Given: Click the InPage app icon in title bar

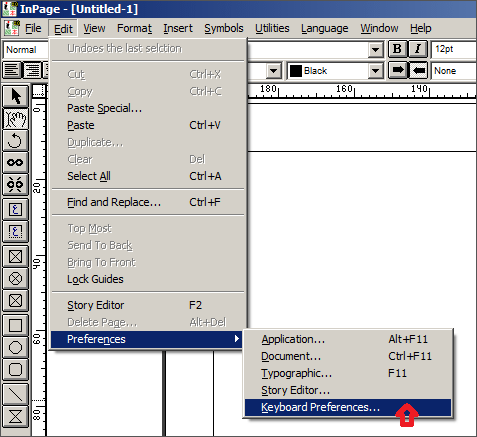Looking at the screenshot, I should [x=9, y=9].
